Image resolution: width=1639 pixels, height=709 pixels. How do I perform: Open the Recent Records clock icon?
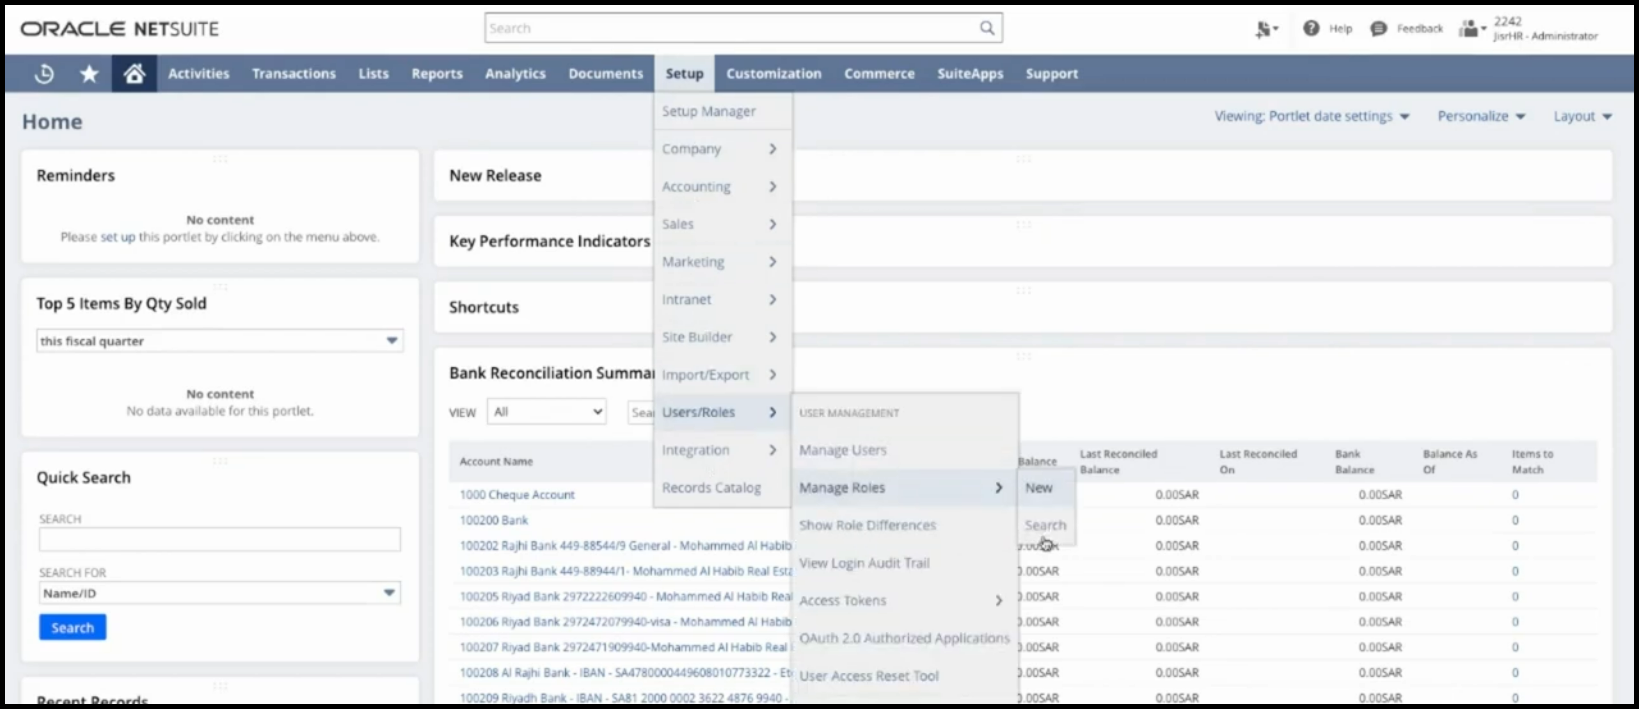coord(44,74)
